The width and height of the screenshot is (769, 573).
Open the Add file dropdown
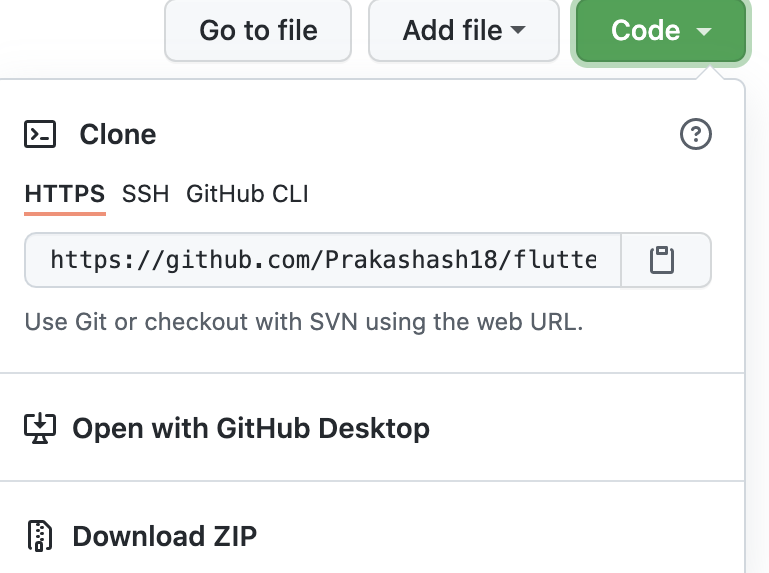[464, 30]
